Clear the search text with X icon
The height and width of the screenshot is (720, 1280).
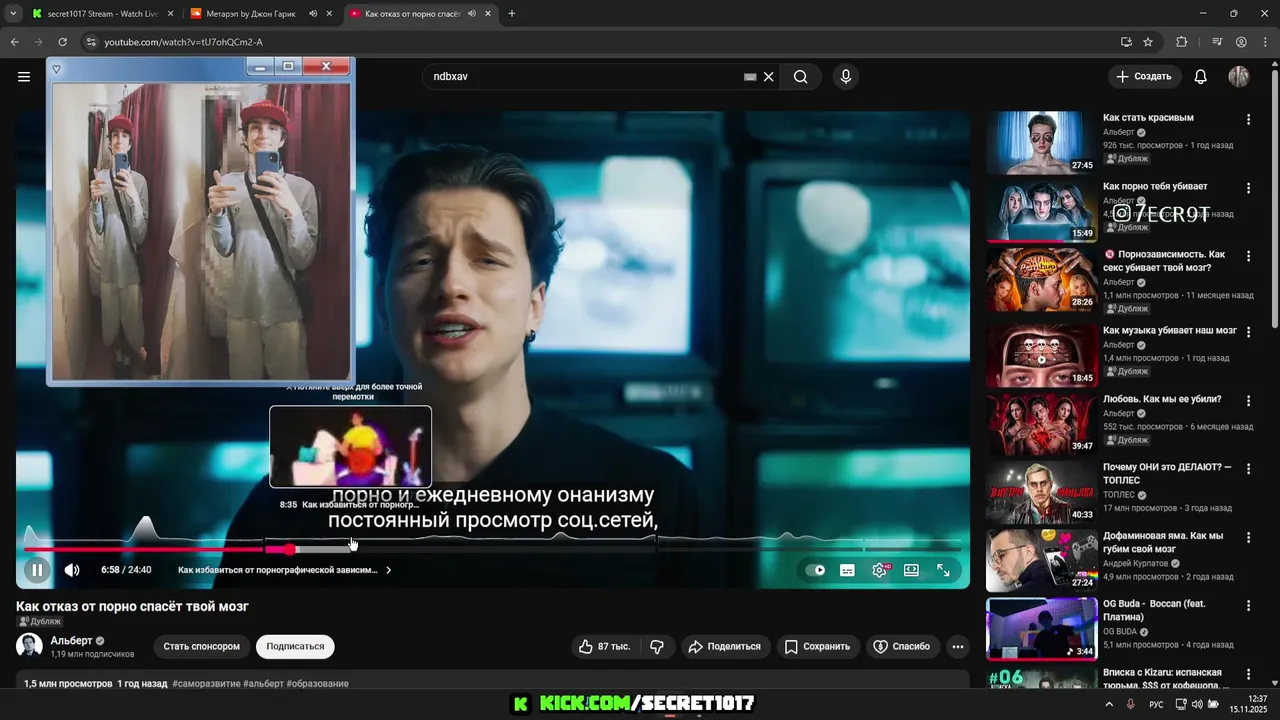click(x=769, y=77)
